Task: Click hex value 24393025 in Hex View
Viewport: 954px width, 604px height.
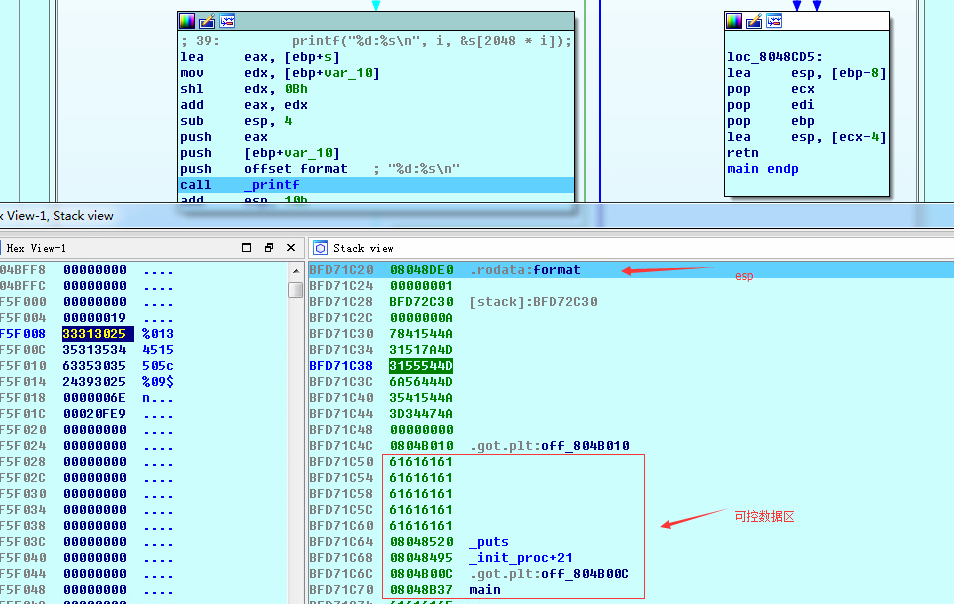Action: (94, 382)
